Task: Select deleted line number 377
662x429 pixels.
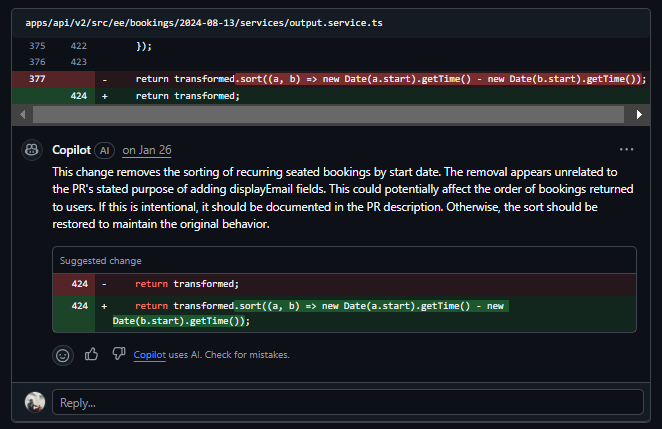Action: 37,79
